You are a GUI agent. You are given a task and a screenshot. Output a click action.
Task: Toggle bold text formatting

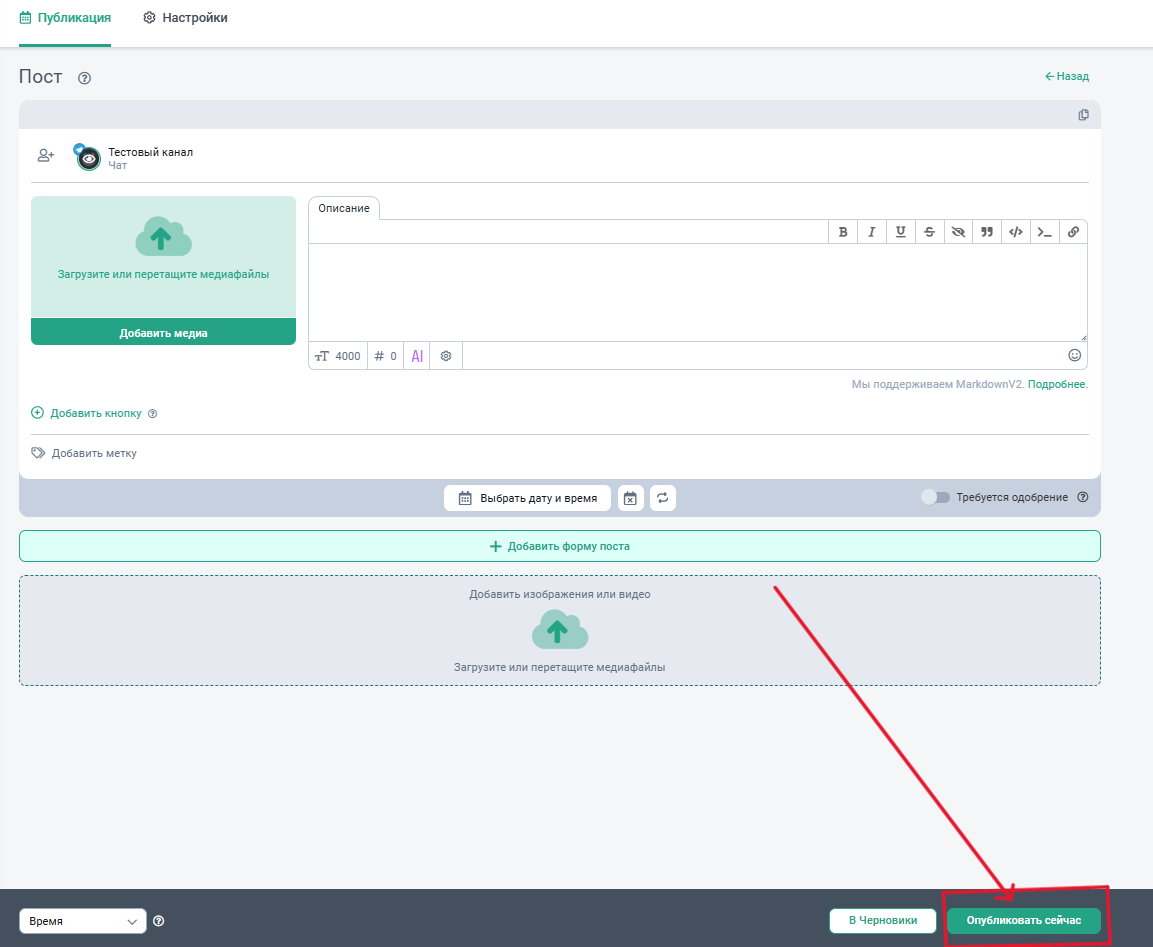tap(843, 232)
